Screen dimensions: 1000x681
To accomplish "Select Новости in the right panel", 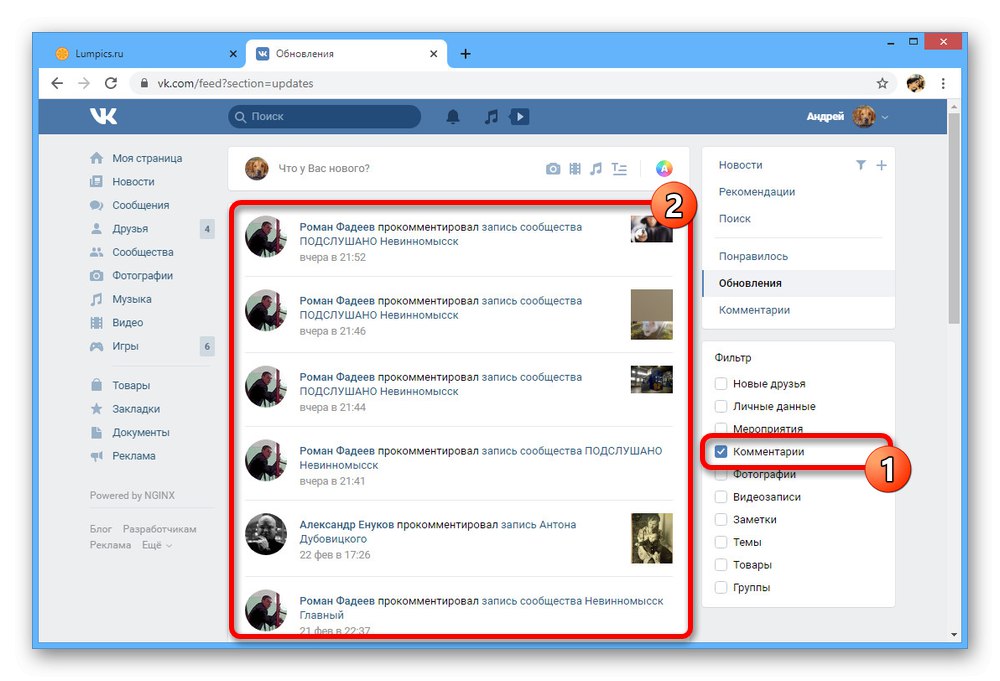I will click(740, 165).
